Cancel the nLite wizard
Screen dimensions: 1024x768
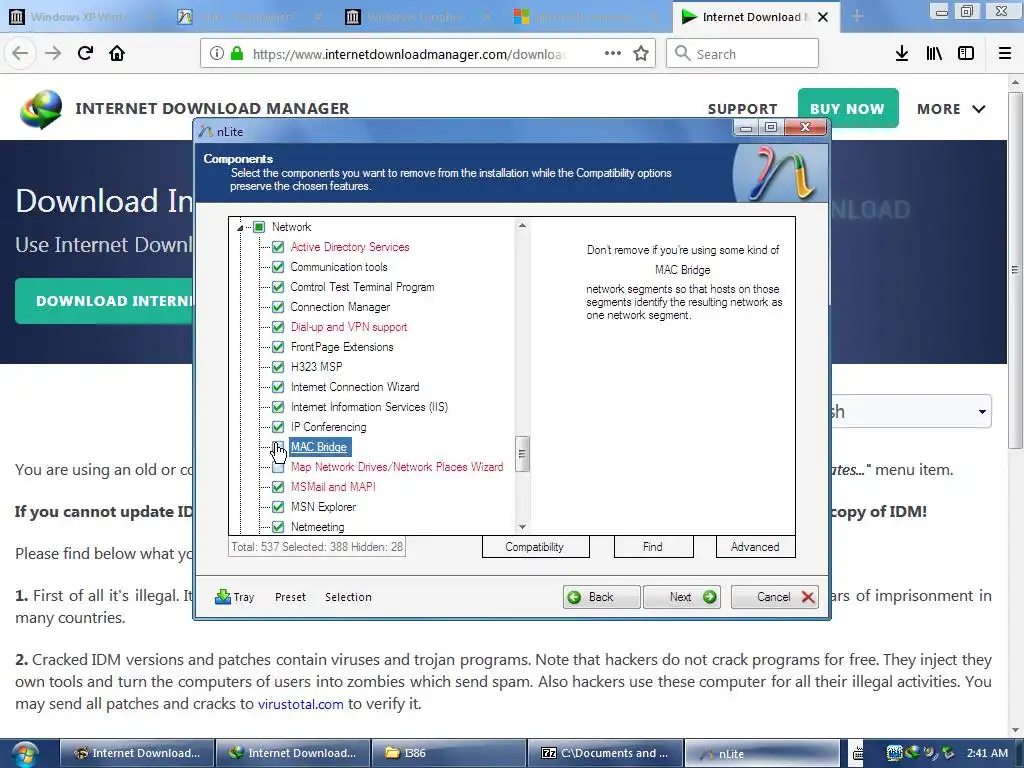click(x=775, y=597)
